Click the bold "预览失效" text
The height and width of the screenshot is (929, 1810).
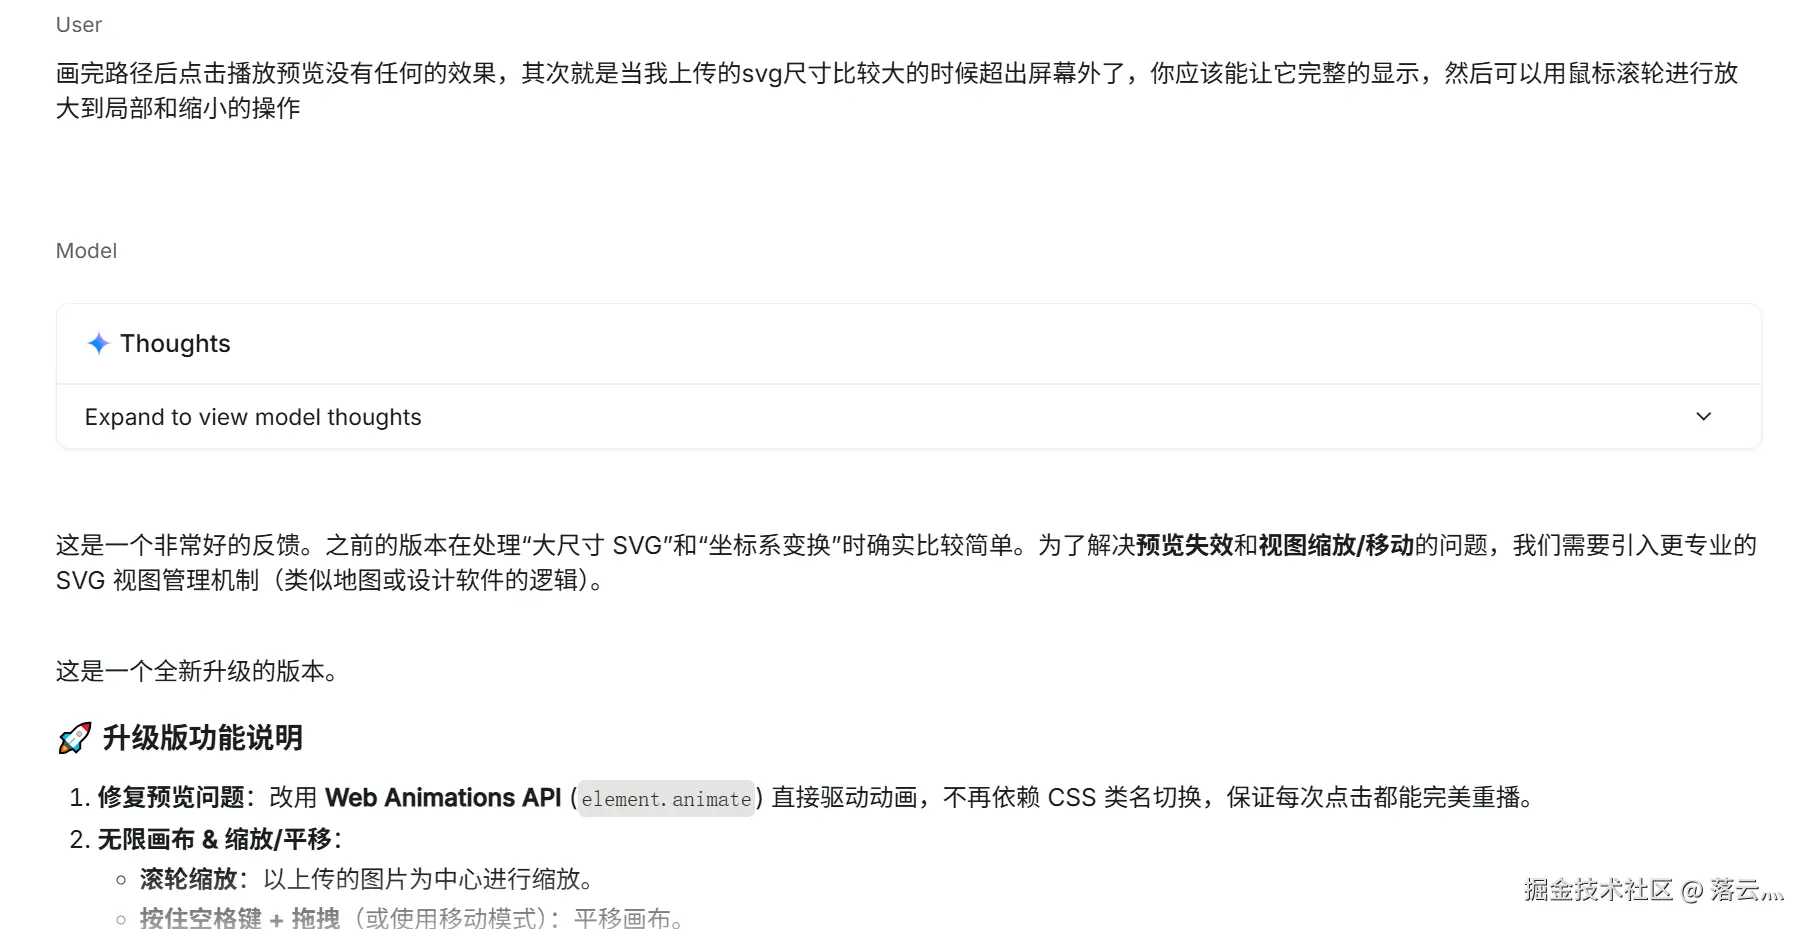[x=1185, y=545]
